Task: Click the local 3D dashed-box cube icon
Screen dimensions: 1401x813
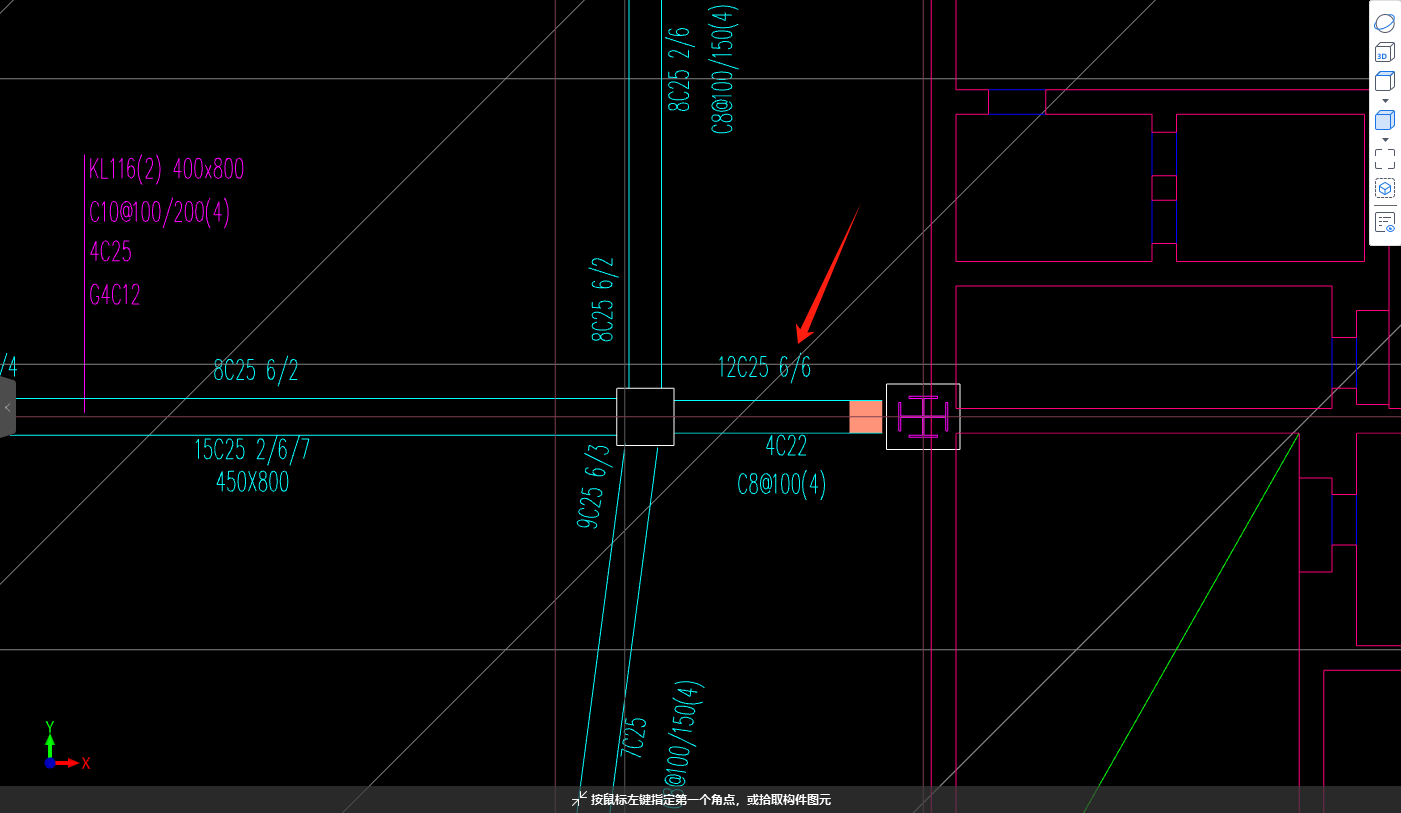Action: coord(1384,188)
